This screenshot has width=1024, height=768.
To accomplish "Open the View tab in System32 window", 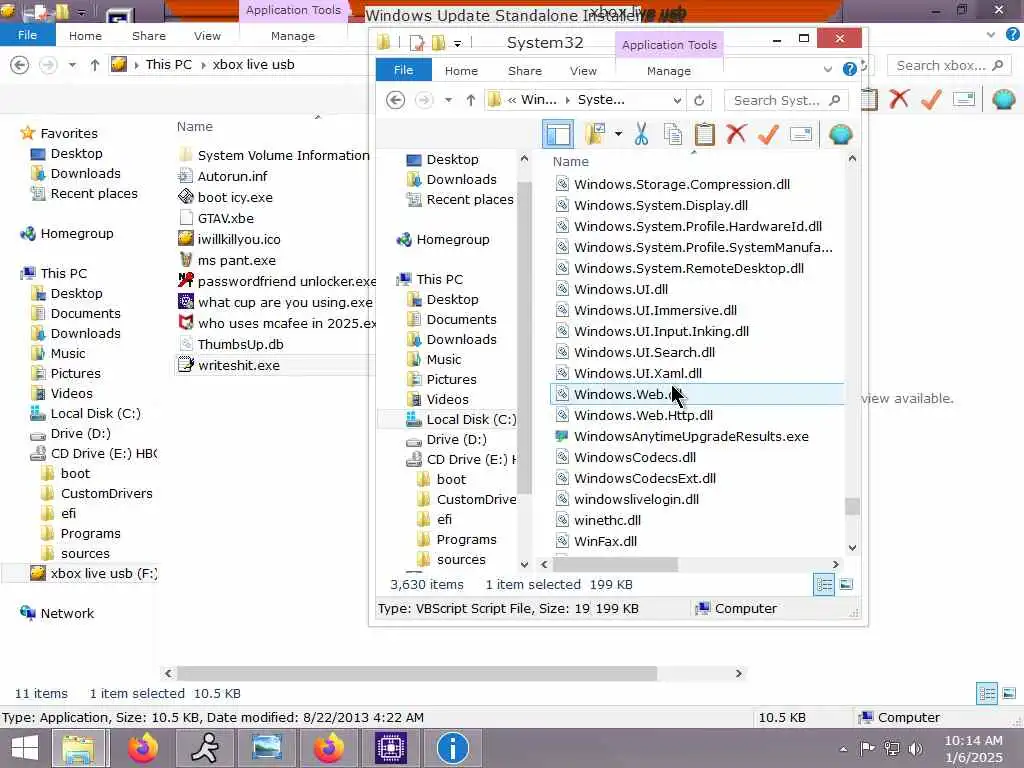I will click(x=583, y=71).
